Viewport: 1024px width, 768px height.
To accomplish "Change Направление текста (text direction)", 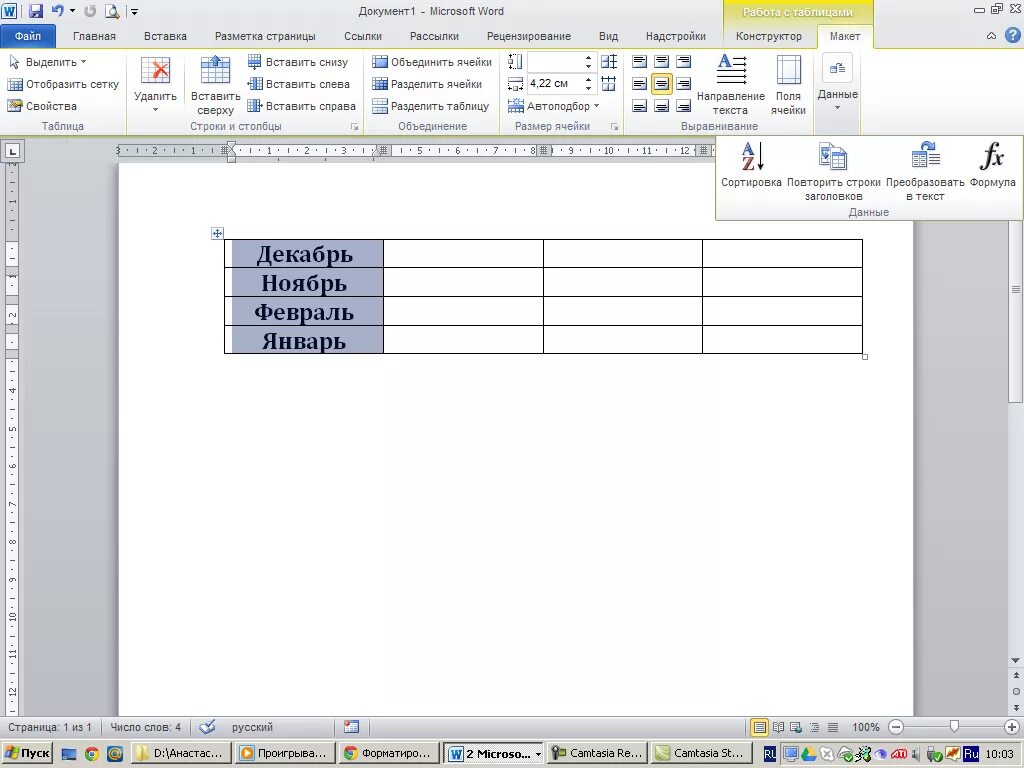I will (731, 85).
